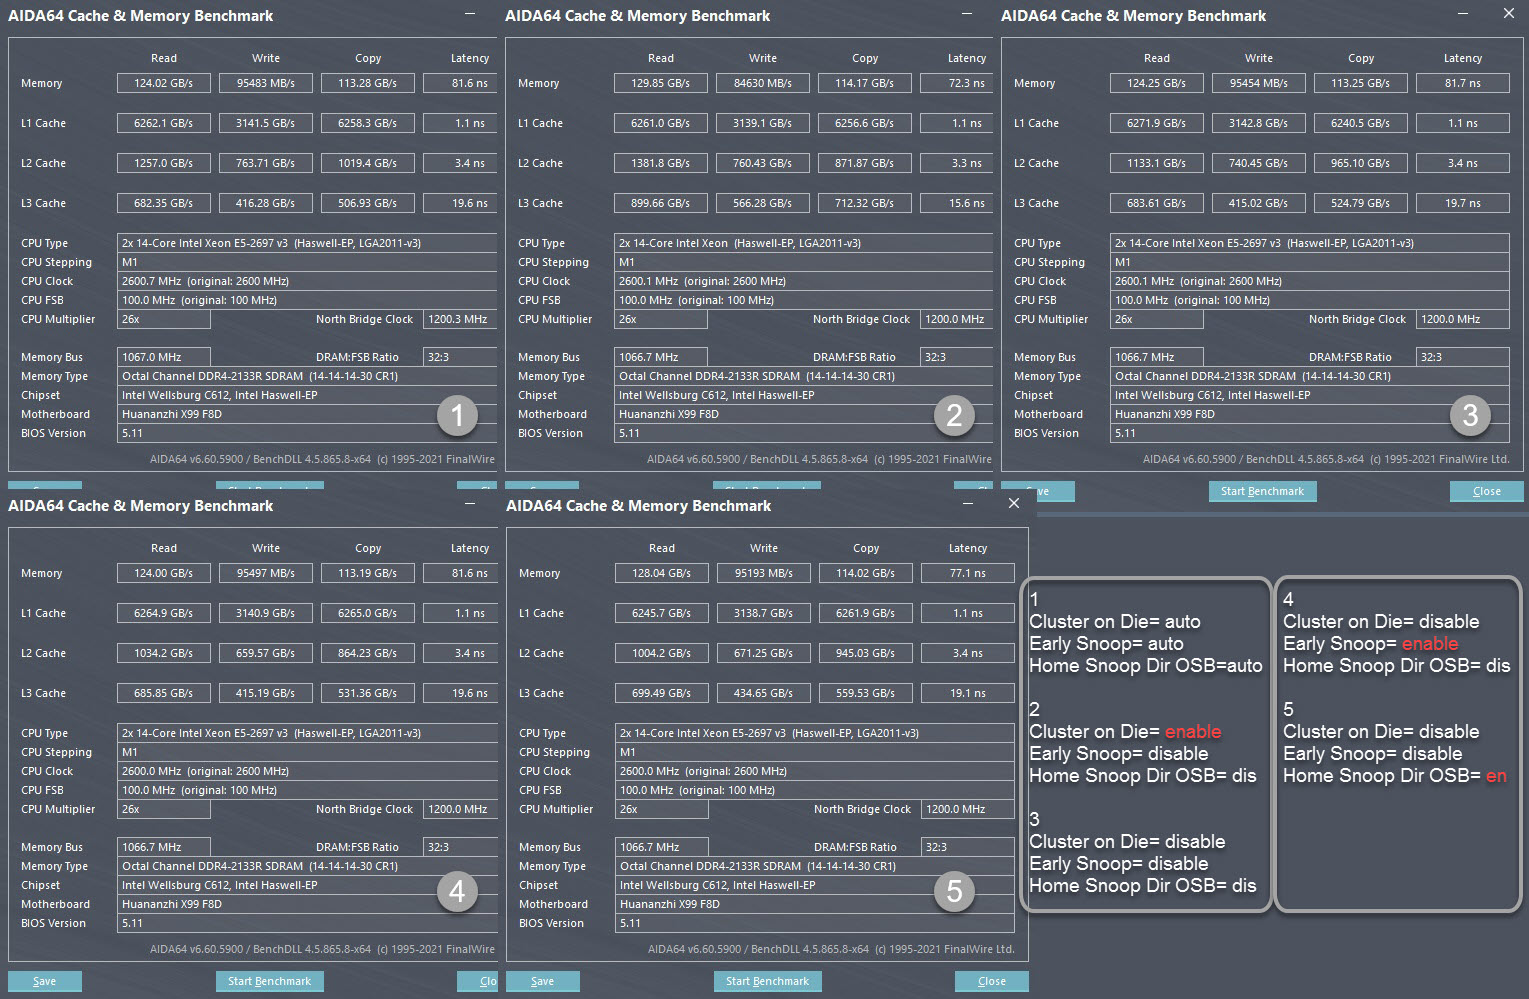Click the 95193 MB/s Memory Write value
This screenshot has height=999, width=1529.
(x=764, y=573)
